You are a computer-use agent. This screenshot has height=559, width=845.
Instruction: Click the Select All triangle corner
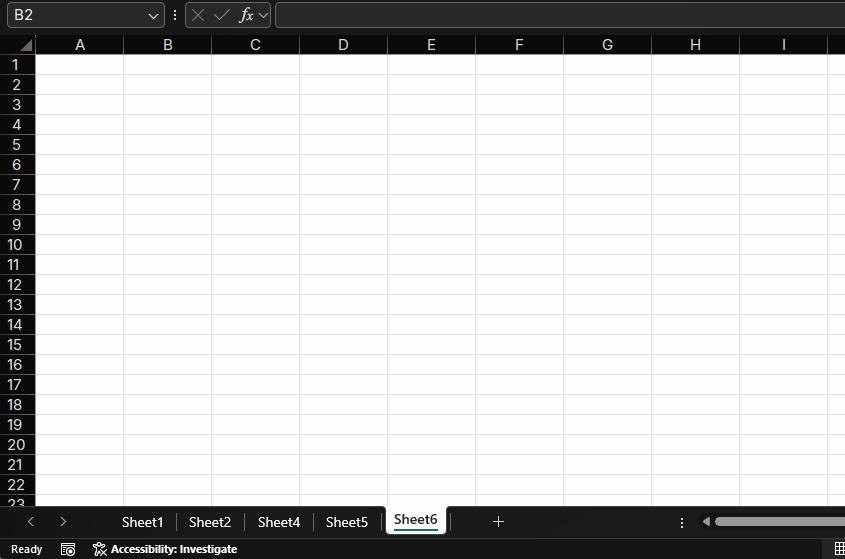pyautogui.click(x=26, y=45)
